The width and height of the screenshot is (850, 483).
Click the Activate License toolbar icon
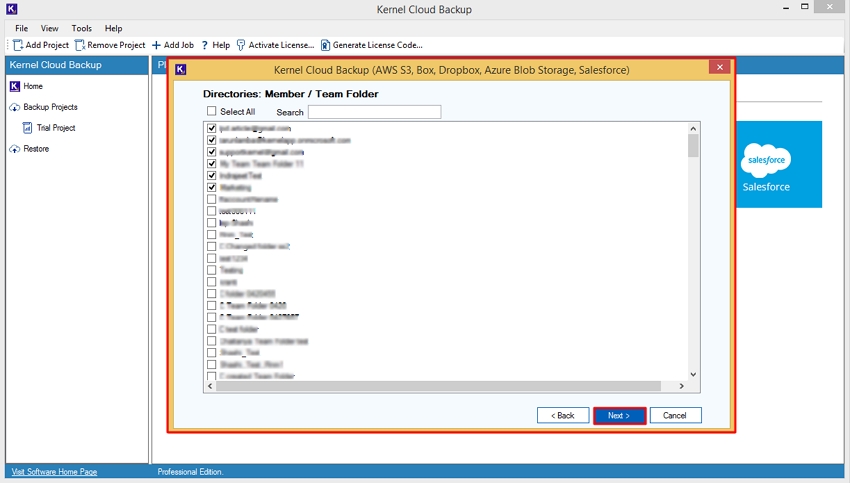[x=241, y=45]
